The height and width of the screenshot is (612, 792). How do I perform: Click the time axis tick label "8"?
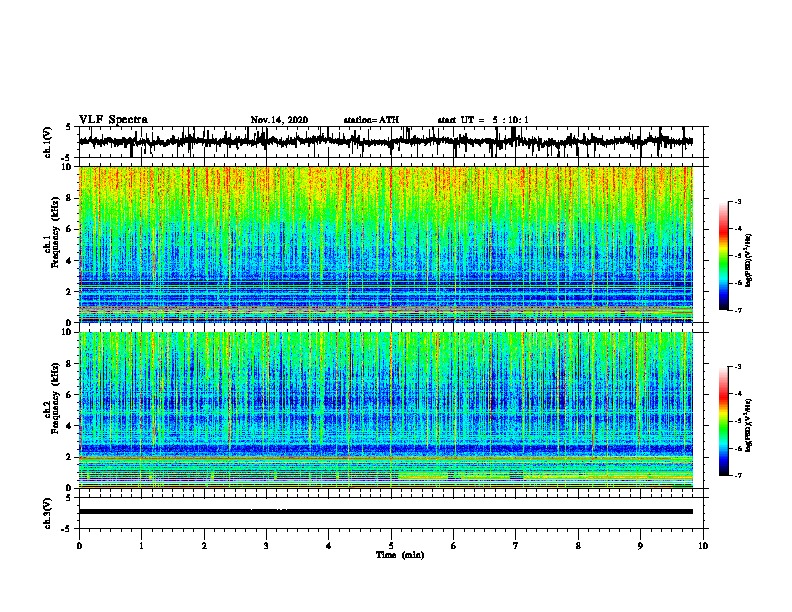coord(578,546)
